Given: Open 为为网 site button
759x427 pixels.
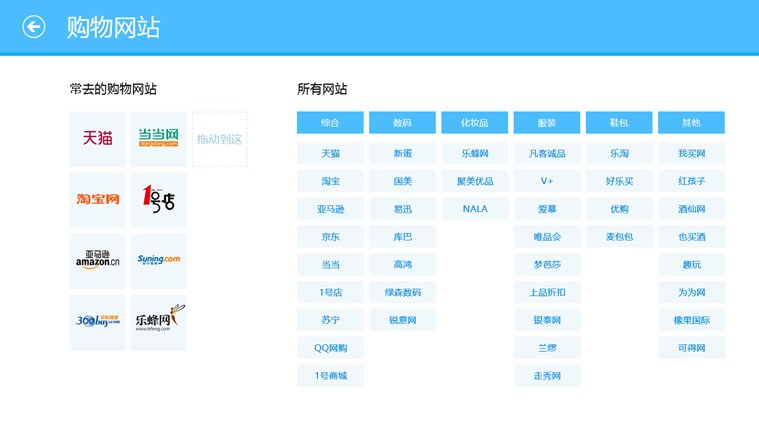Looking at the screenshot, I should pos(691,292).
